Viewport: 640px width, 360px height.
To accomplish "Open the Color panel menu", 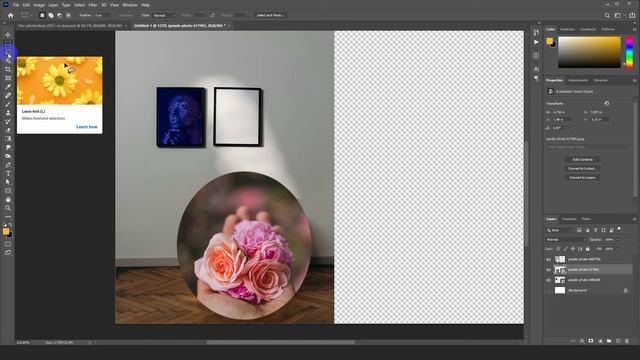I will point(634,29).
